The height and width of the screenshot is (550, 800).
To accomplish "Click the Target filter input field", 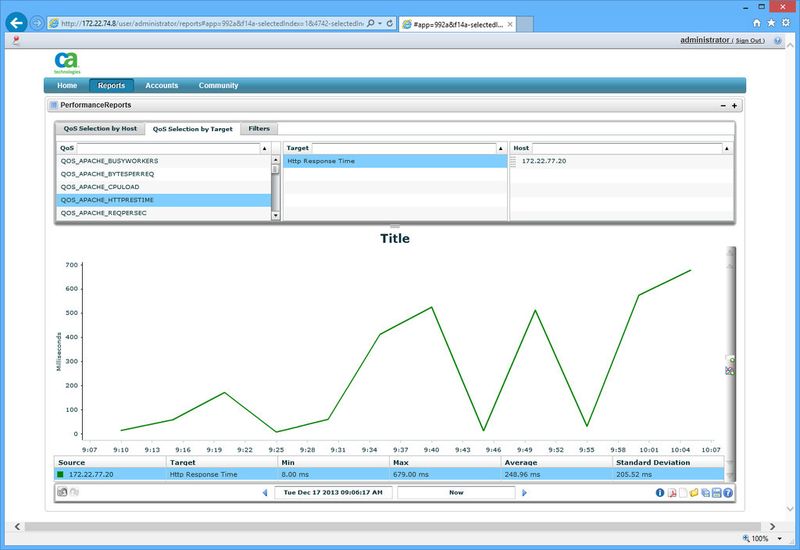I will point(404,148).
